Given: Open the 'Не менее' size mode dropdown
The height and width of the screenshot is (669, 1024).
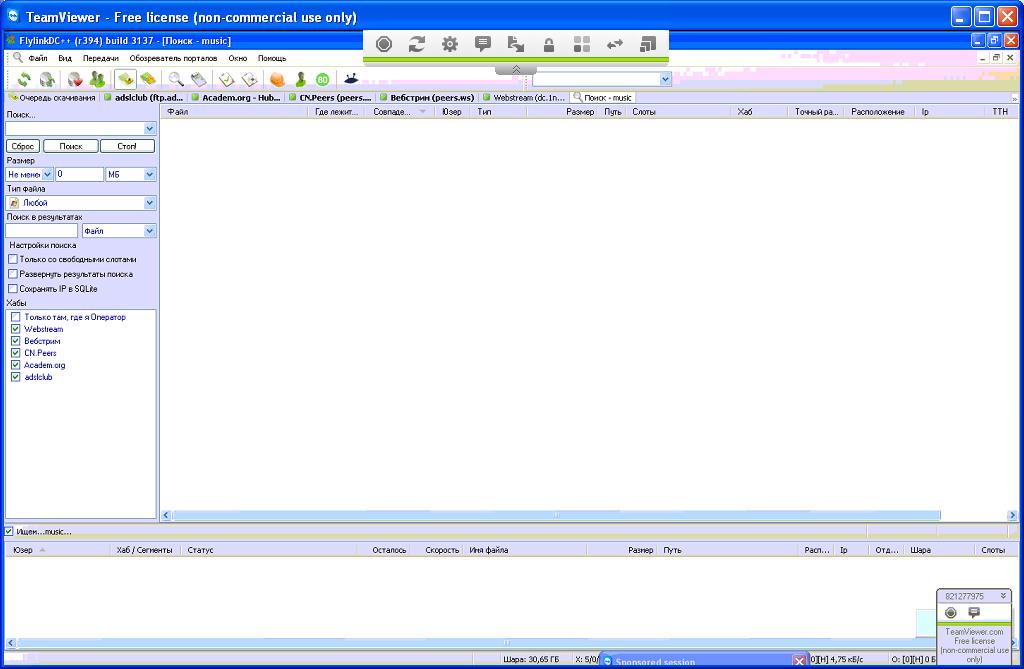Looking at the screenshot, I should (x=47, y=174).
